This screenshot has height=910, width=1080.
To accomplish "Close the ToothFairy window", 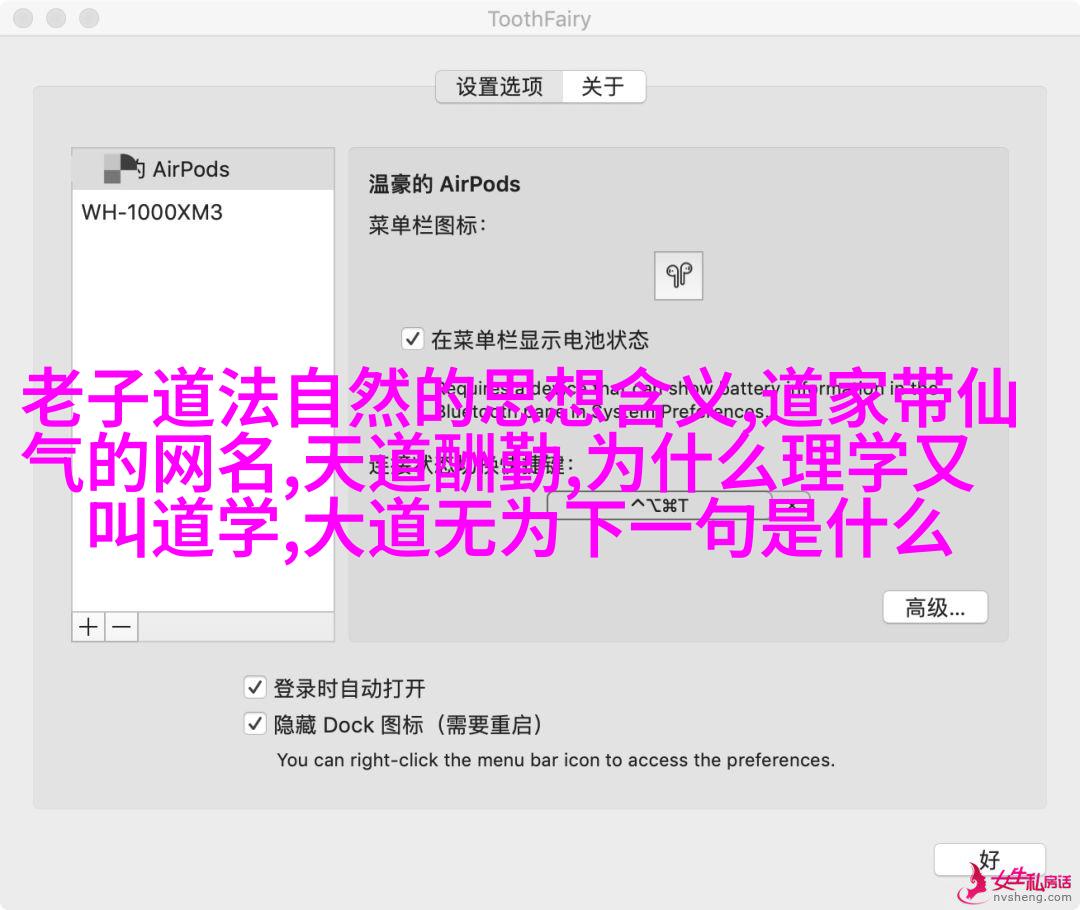I will 23,19.
